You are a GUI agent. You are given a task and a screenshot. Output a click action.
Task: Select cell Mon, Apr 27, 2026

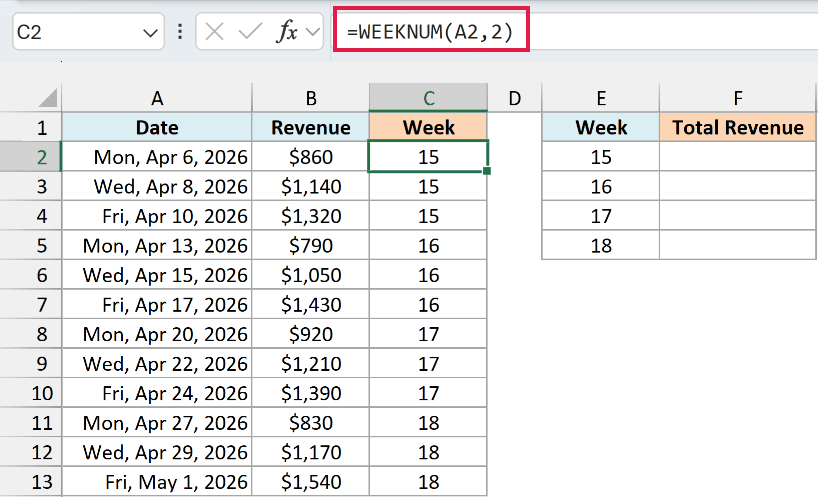[157, 423]
